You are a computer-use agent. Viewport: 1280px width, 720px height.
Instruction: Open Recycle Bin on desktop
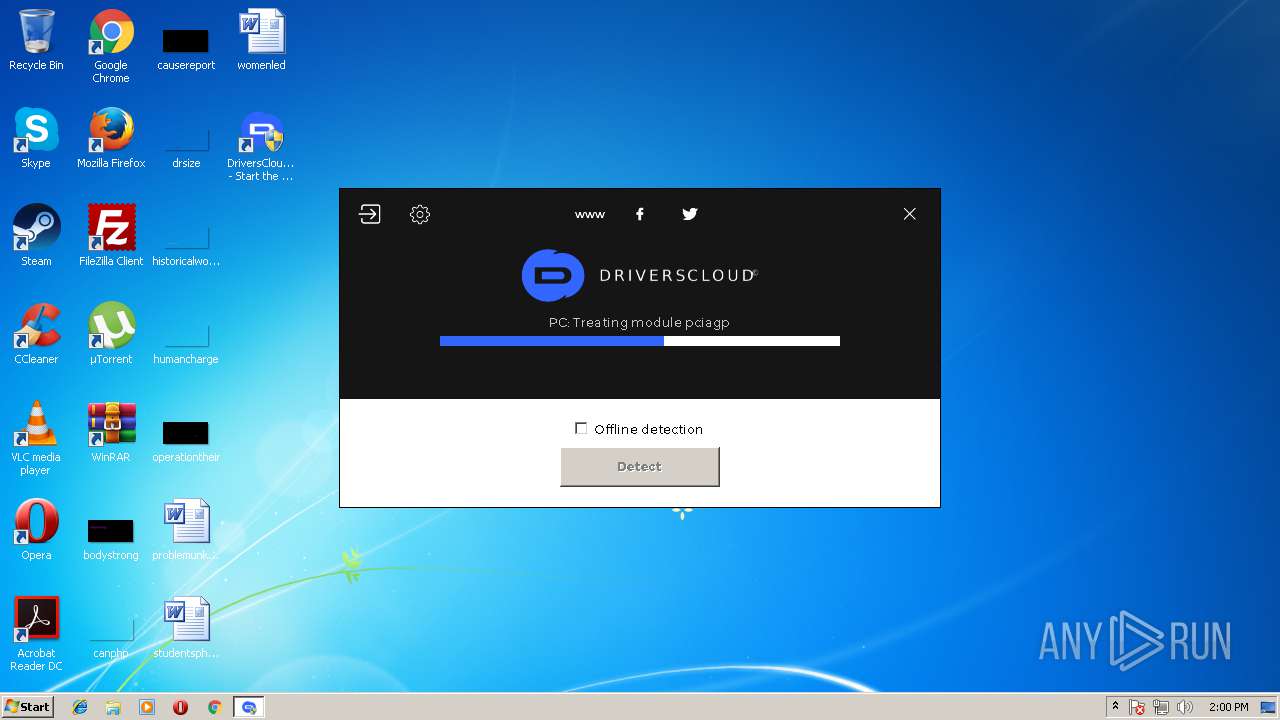click(x=36, y=40)
